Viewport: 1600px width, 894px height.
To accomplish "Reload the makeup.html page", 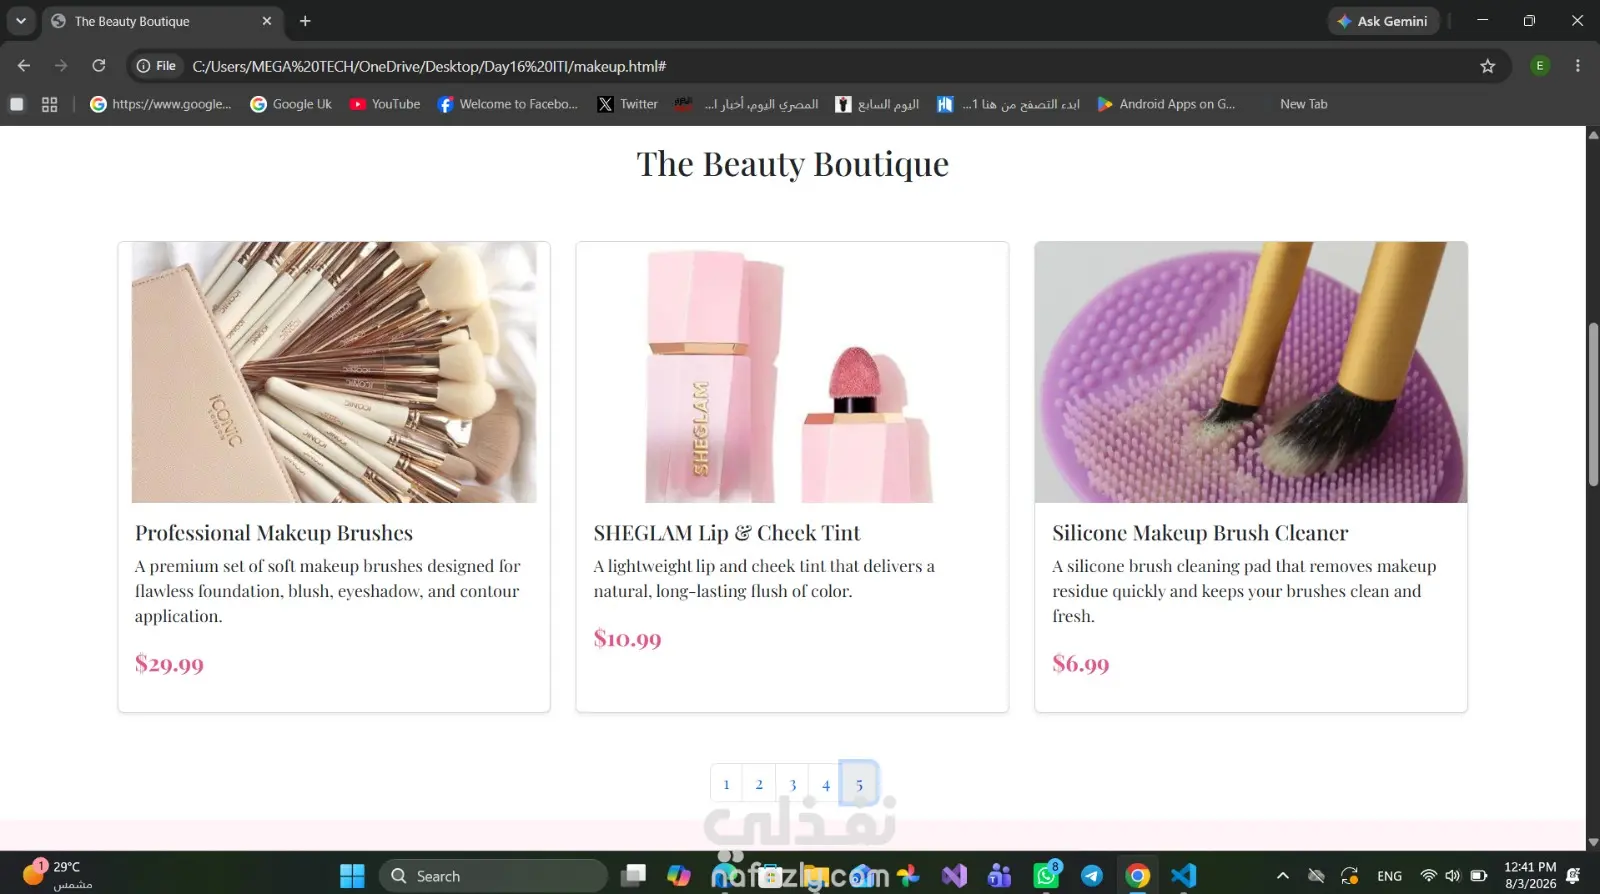I will click(99, 66).
